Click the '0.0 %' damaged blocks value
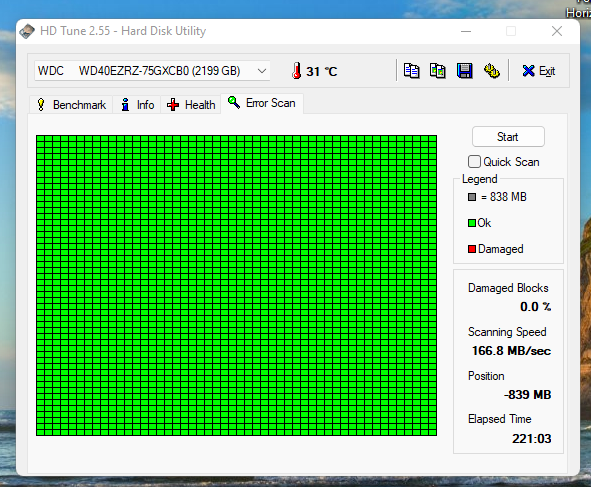The height and width of the screenshot is (487, 591). [x=536, y=306]
